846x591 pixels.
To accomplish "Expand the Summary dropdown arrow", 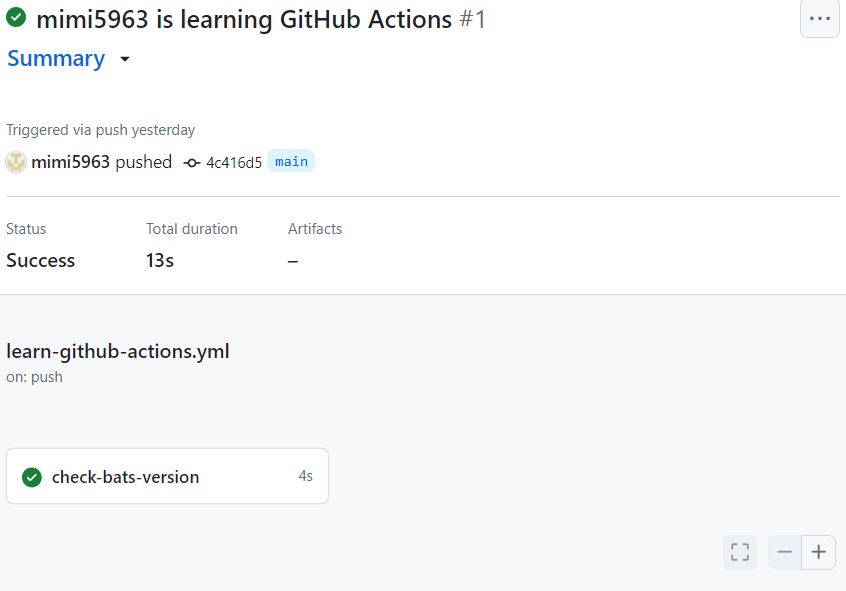I will (125, 59).
